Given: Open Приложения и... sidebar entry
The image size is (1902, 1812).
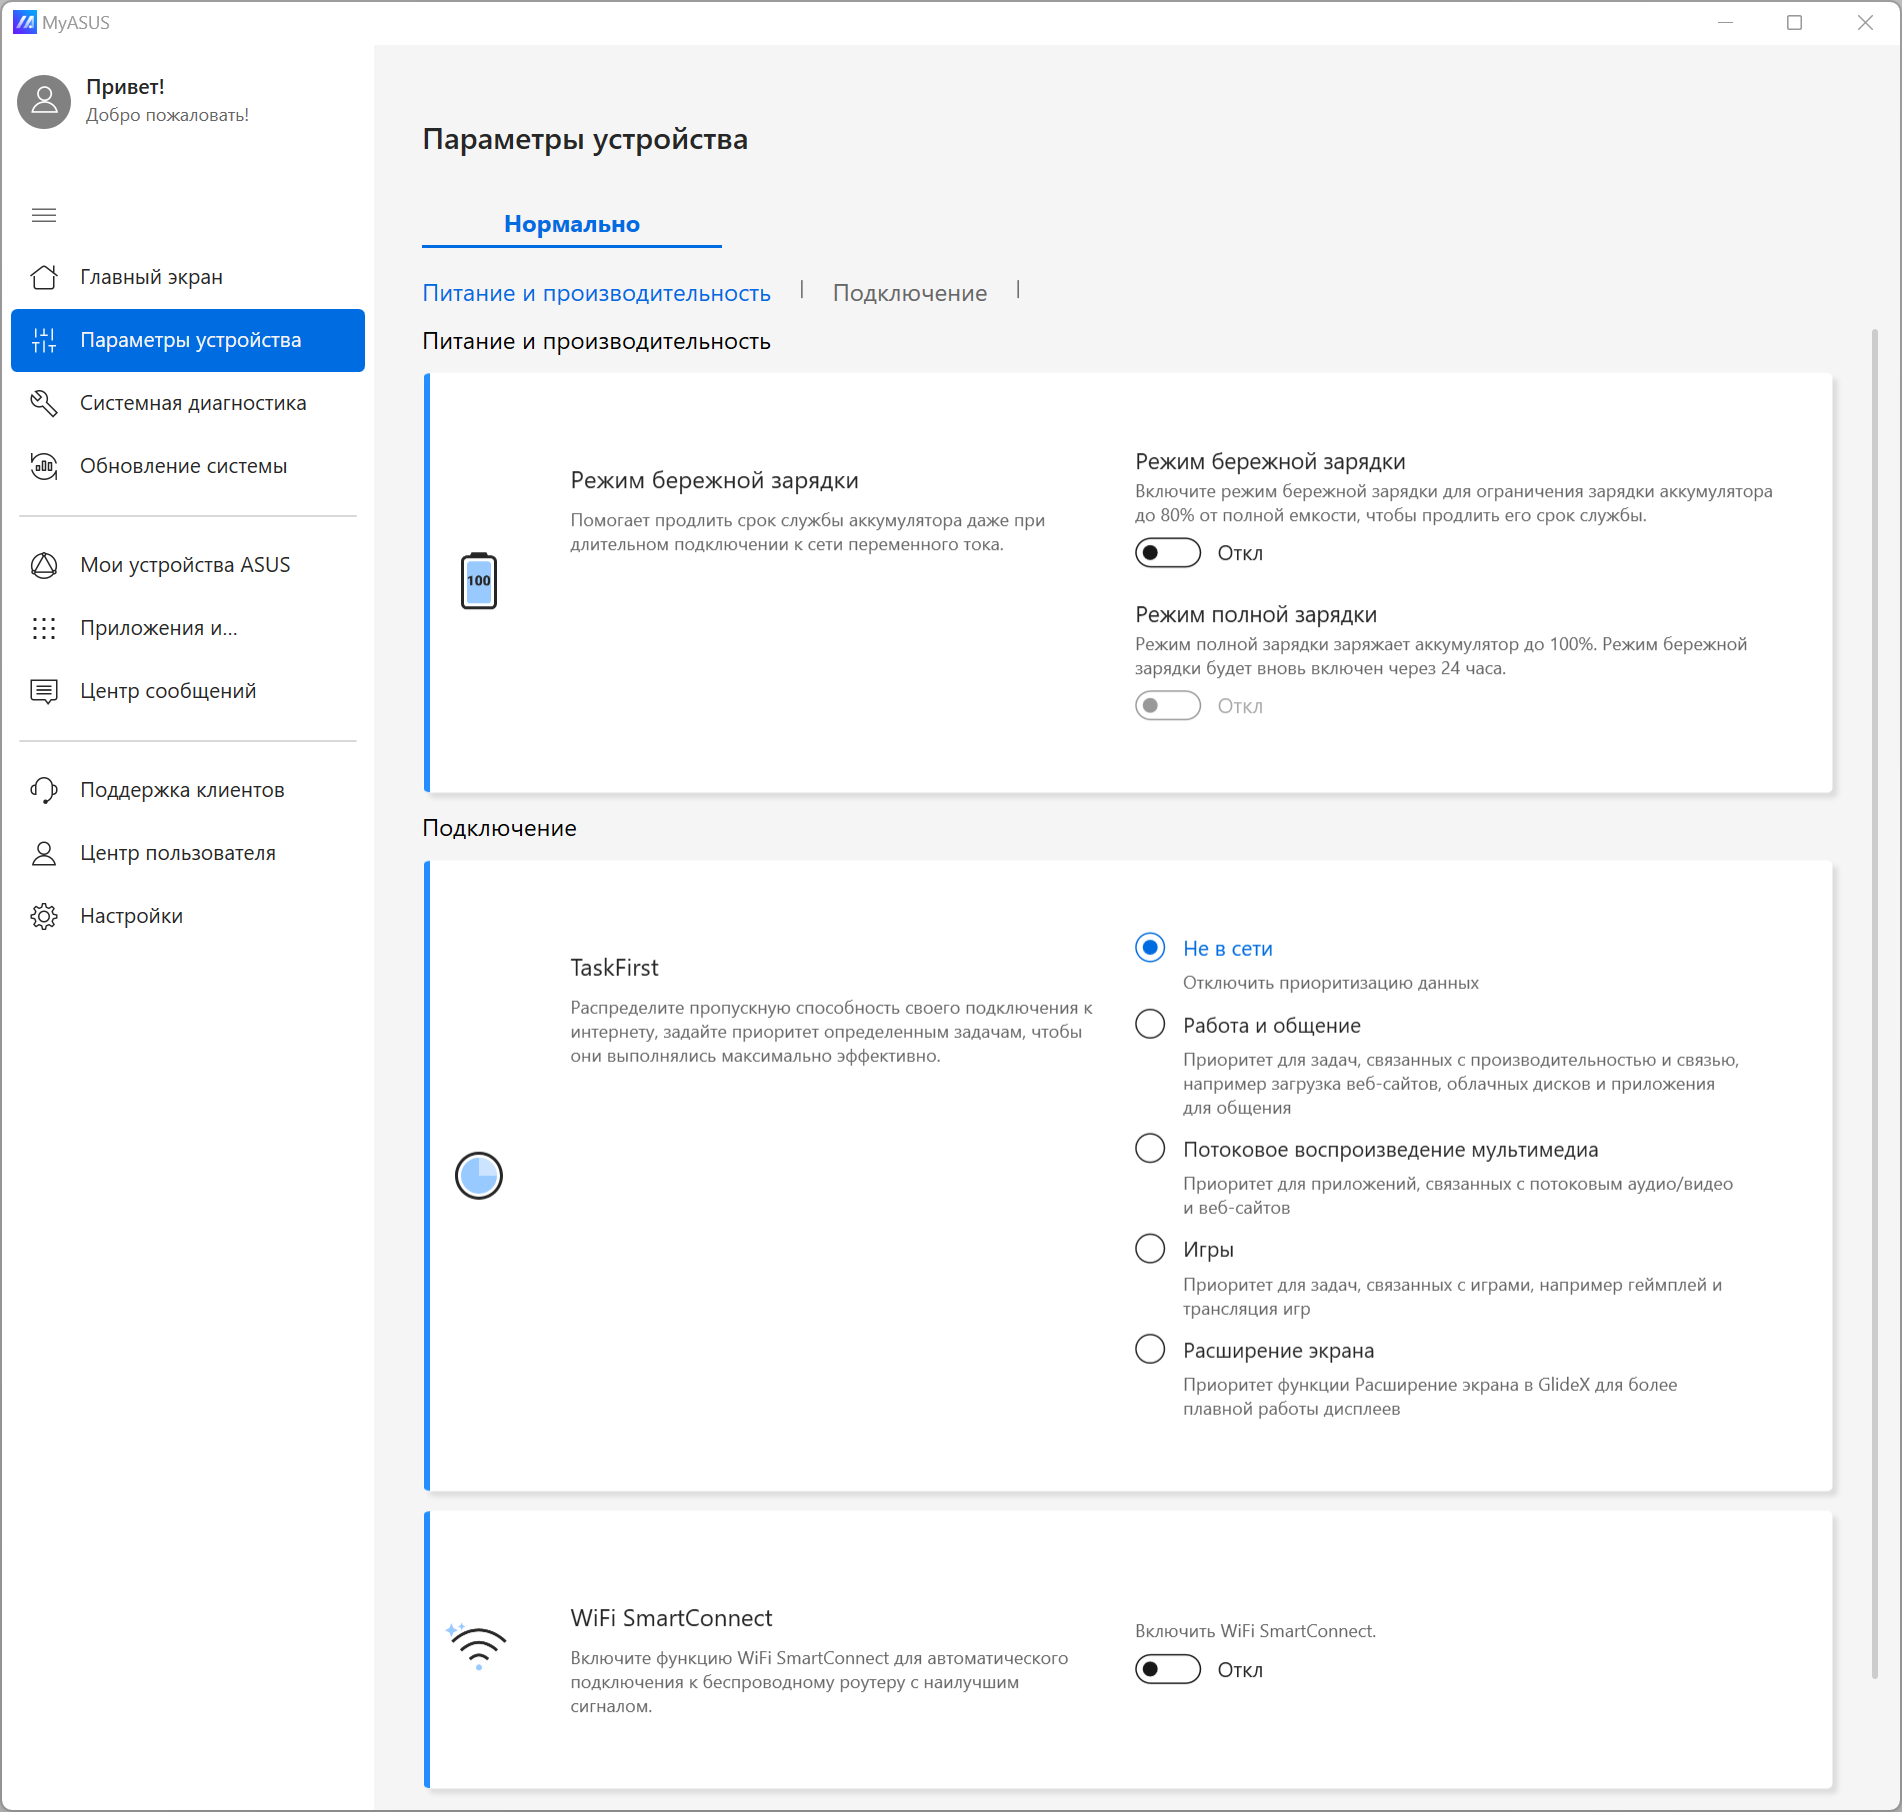Looking at the screenshot, I should pyautogui.click(x=188, y=628).
